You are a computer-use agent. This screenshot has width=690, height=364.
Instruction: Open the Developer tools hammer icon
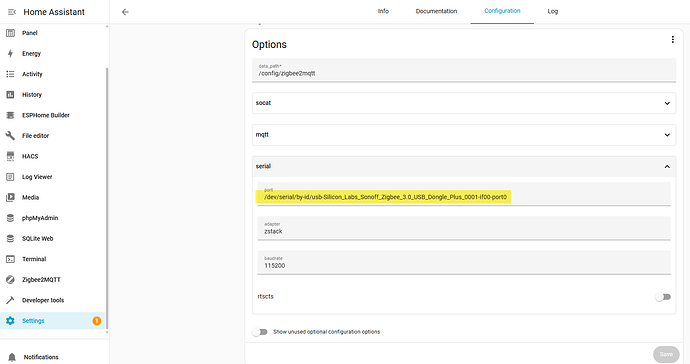10,300
